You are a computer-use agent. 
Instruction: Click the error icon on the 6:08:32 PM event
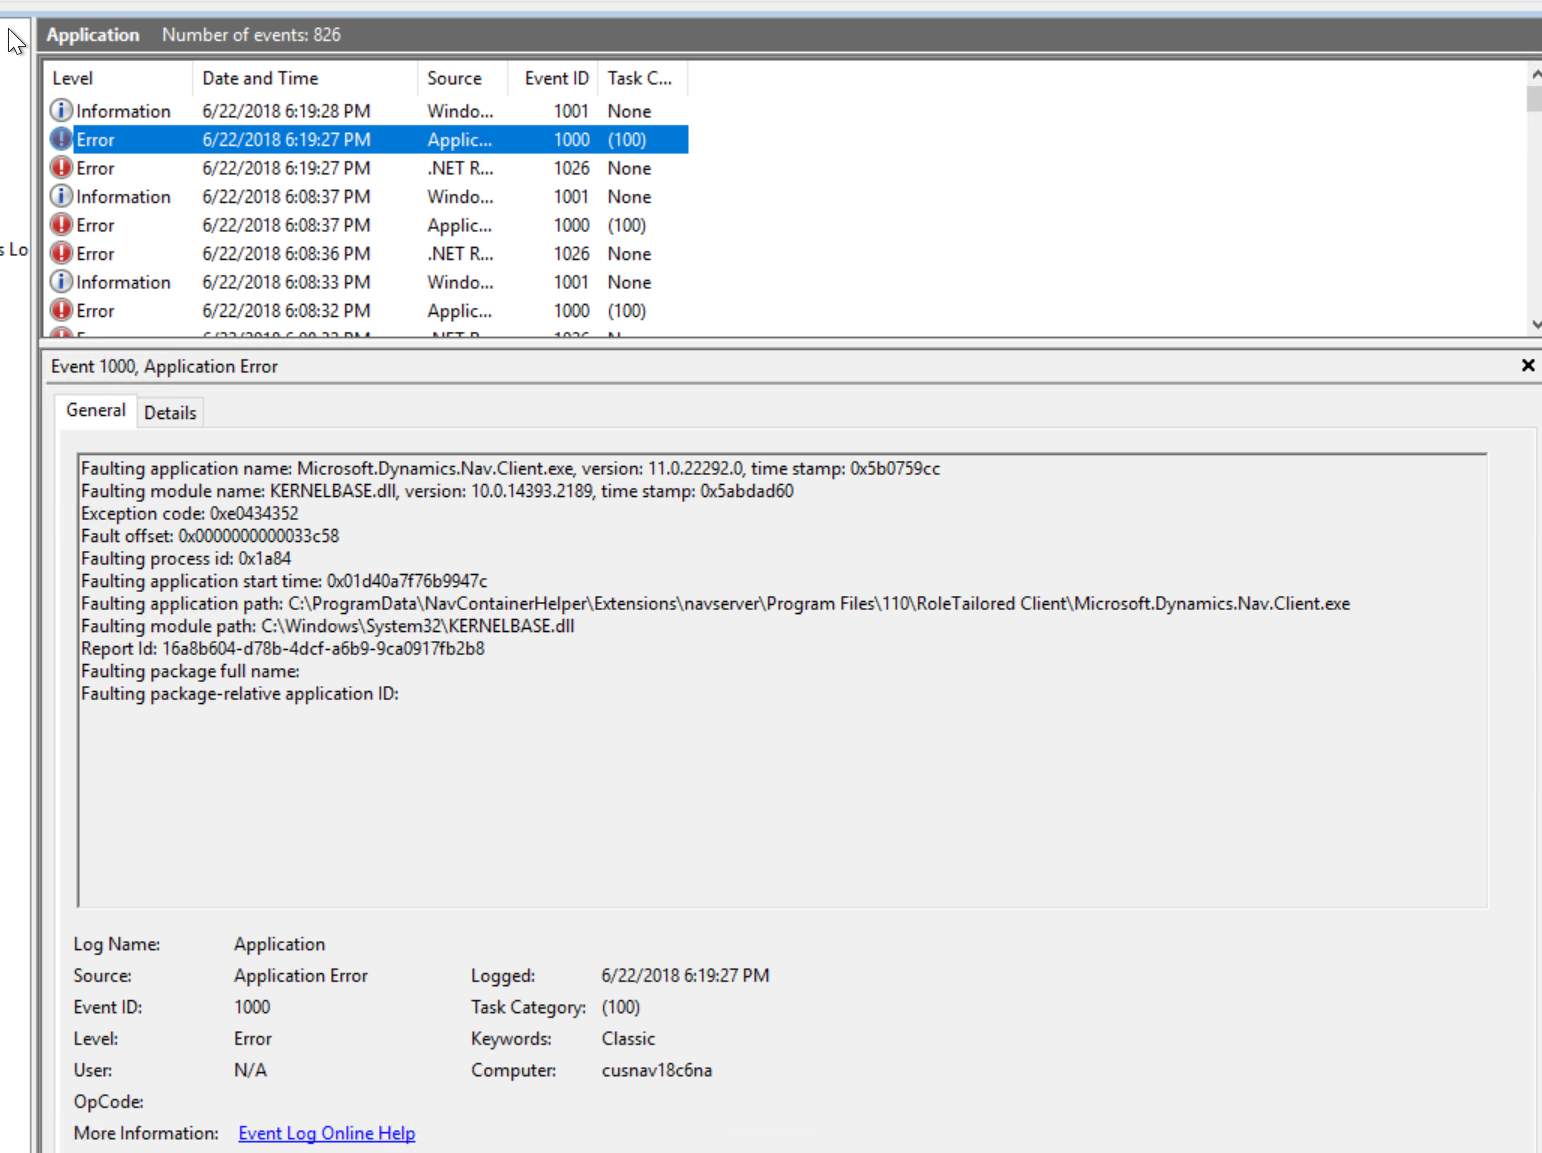(61, 310)
